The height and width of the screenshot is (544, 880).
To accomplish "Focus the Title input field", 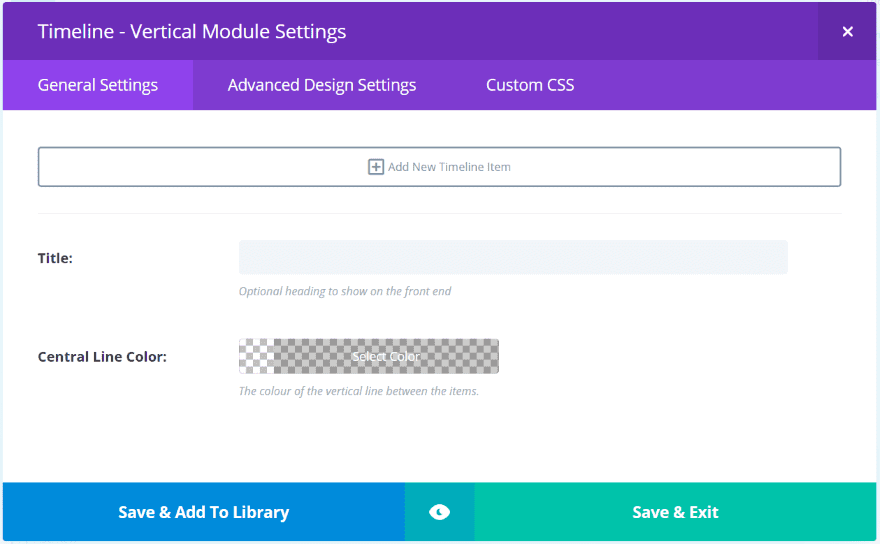I will coord(513,257).
